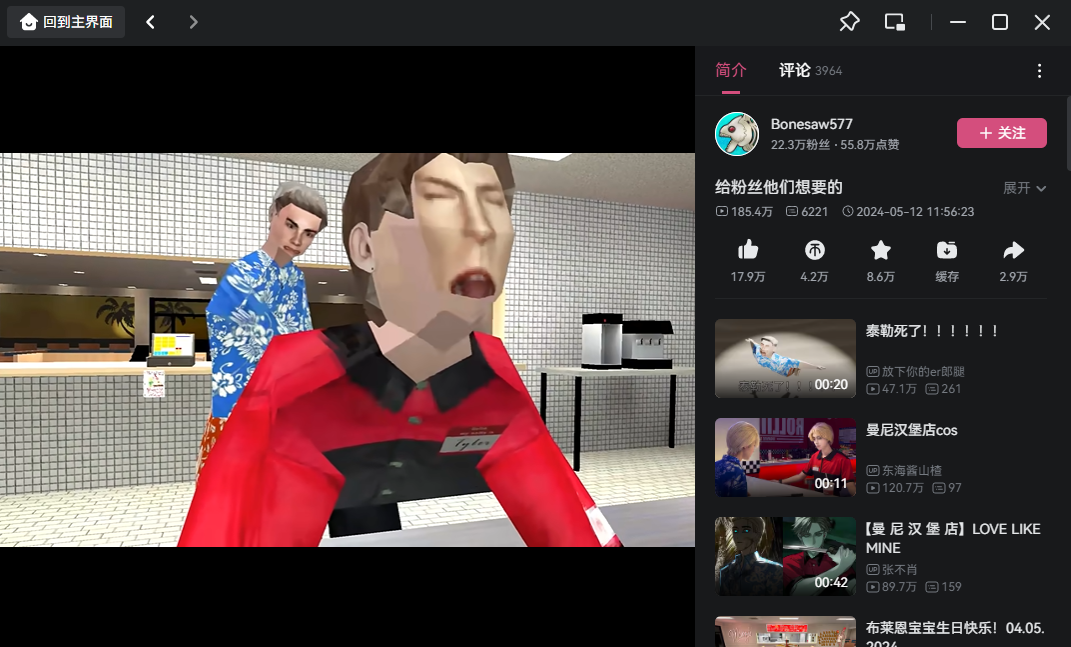
Task: Click the video title 给粉丝他们想要的
Action: coord(779,187)
